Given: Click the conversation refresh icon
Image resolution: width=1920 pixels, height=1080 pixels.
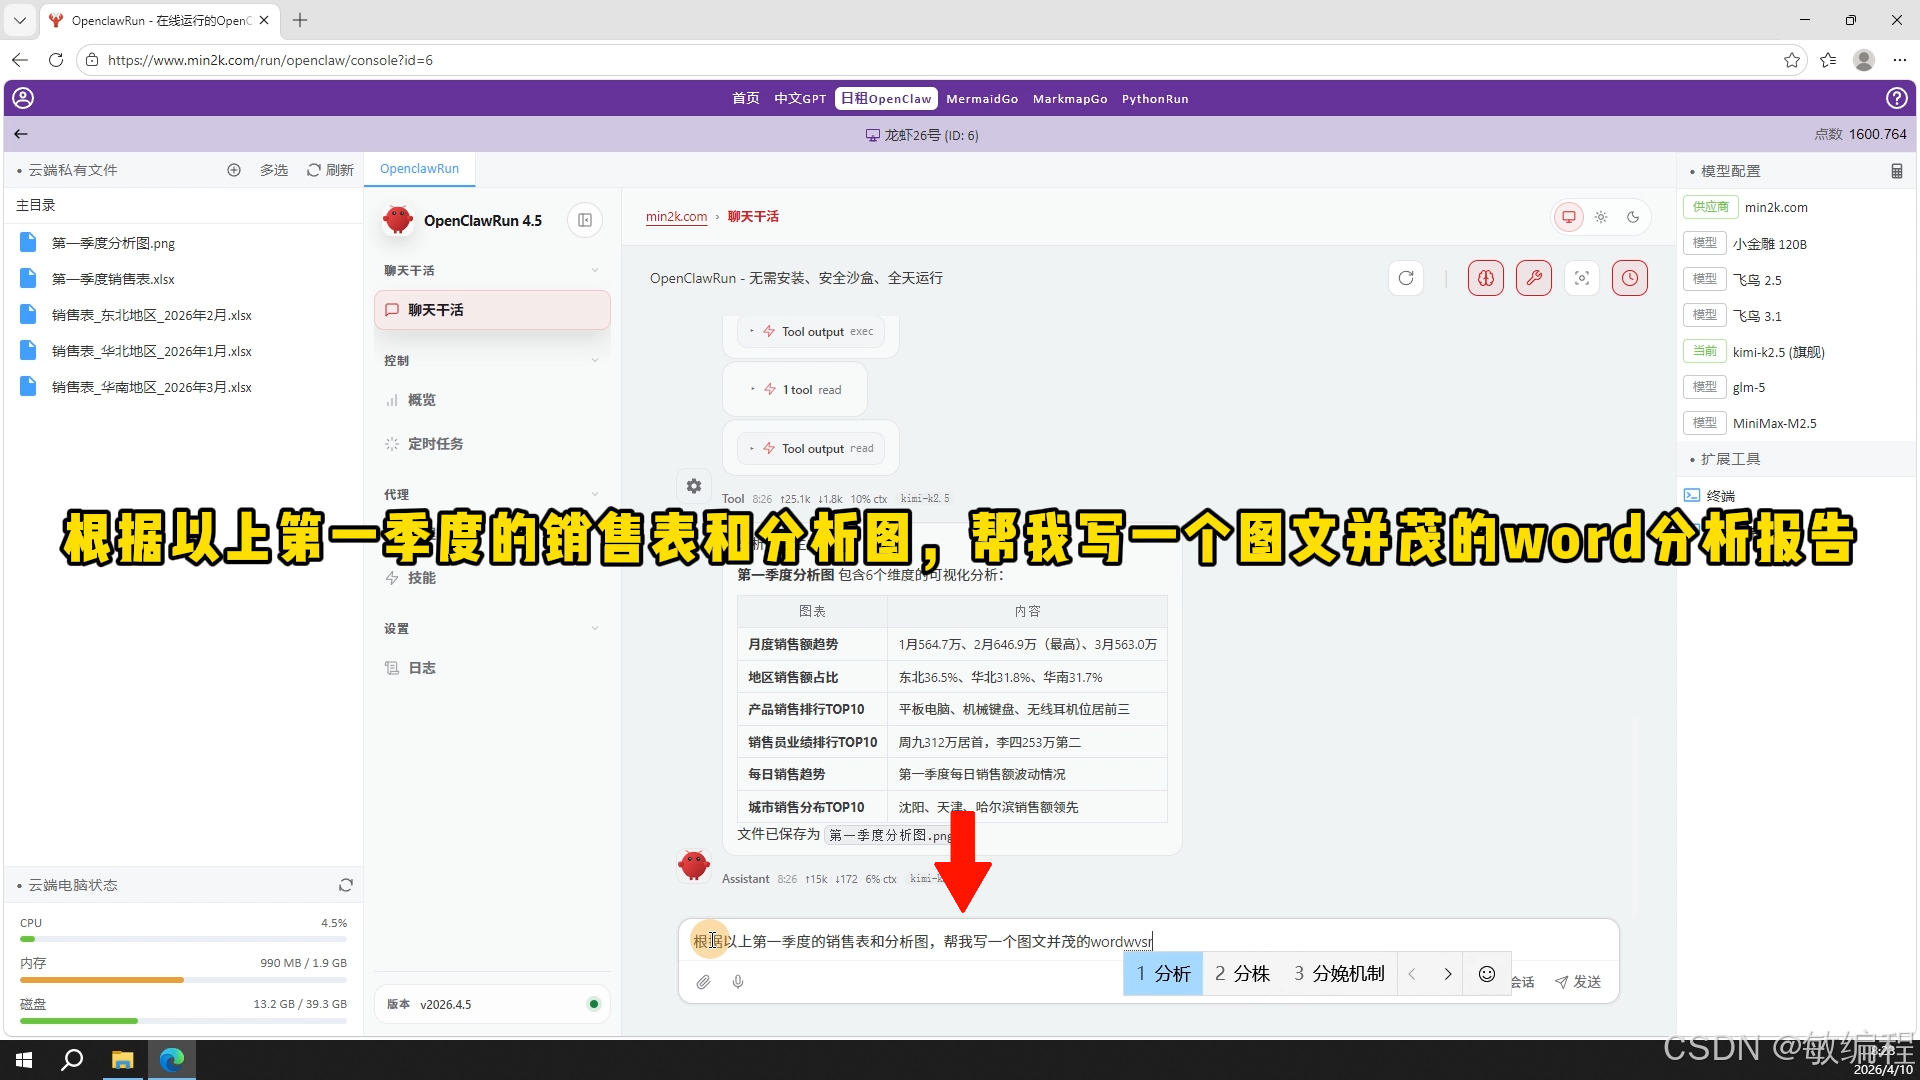Looking at the screenshot, I should (x=1406, y=278).
